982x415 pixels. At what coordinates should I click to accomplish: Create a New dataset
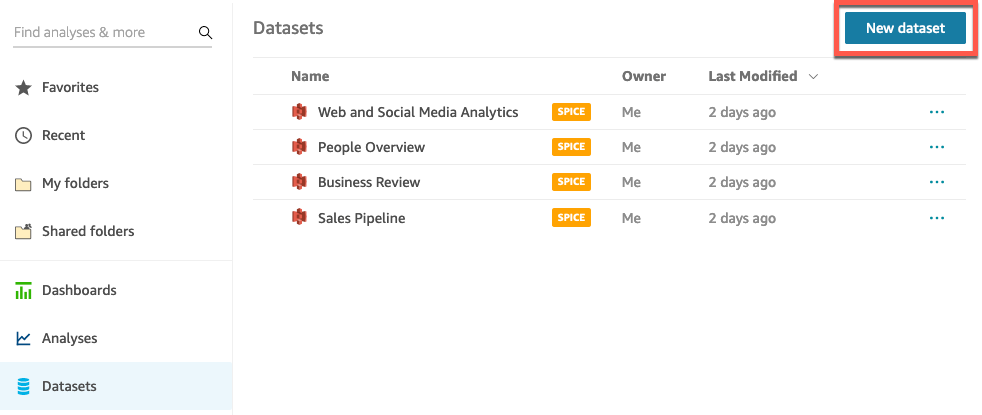(905, 29)
